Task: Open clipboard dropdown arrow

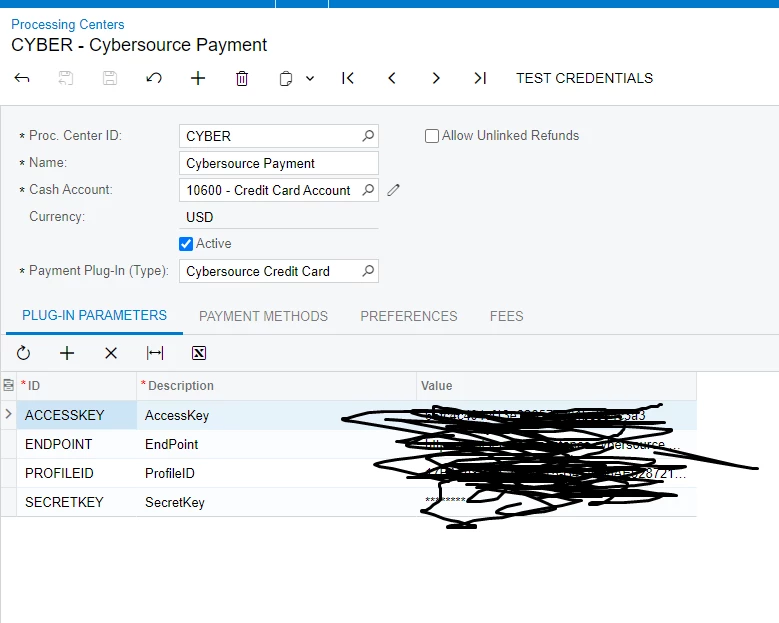Action: (310, 78)
